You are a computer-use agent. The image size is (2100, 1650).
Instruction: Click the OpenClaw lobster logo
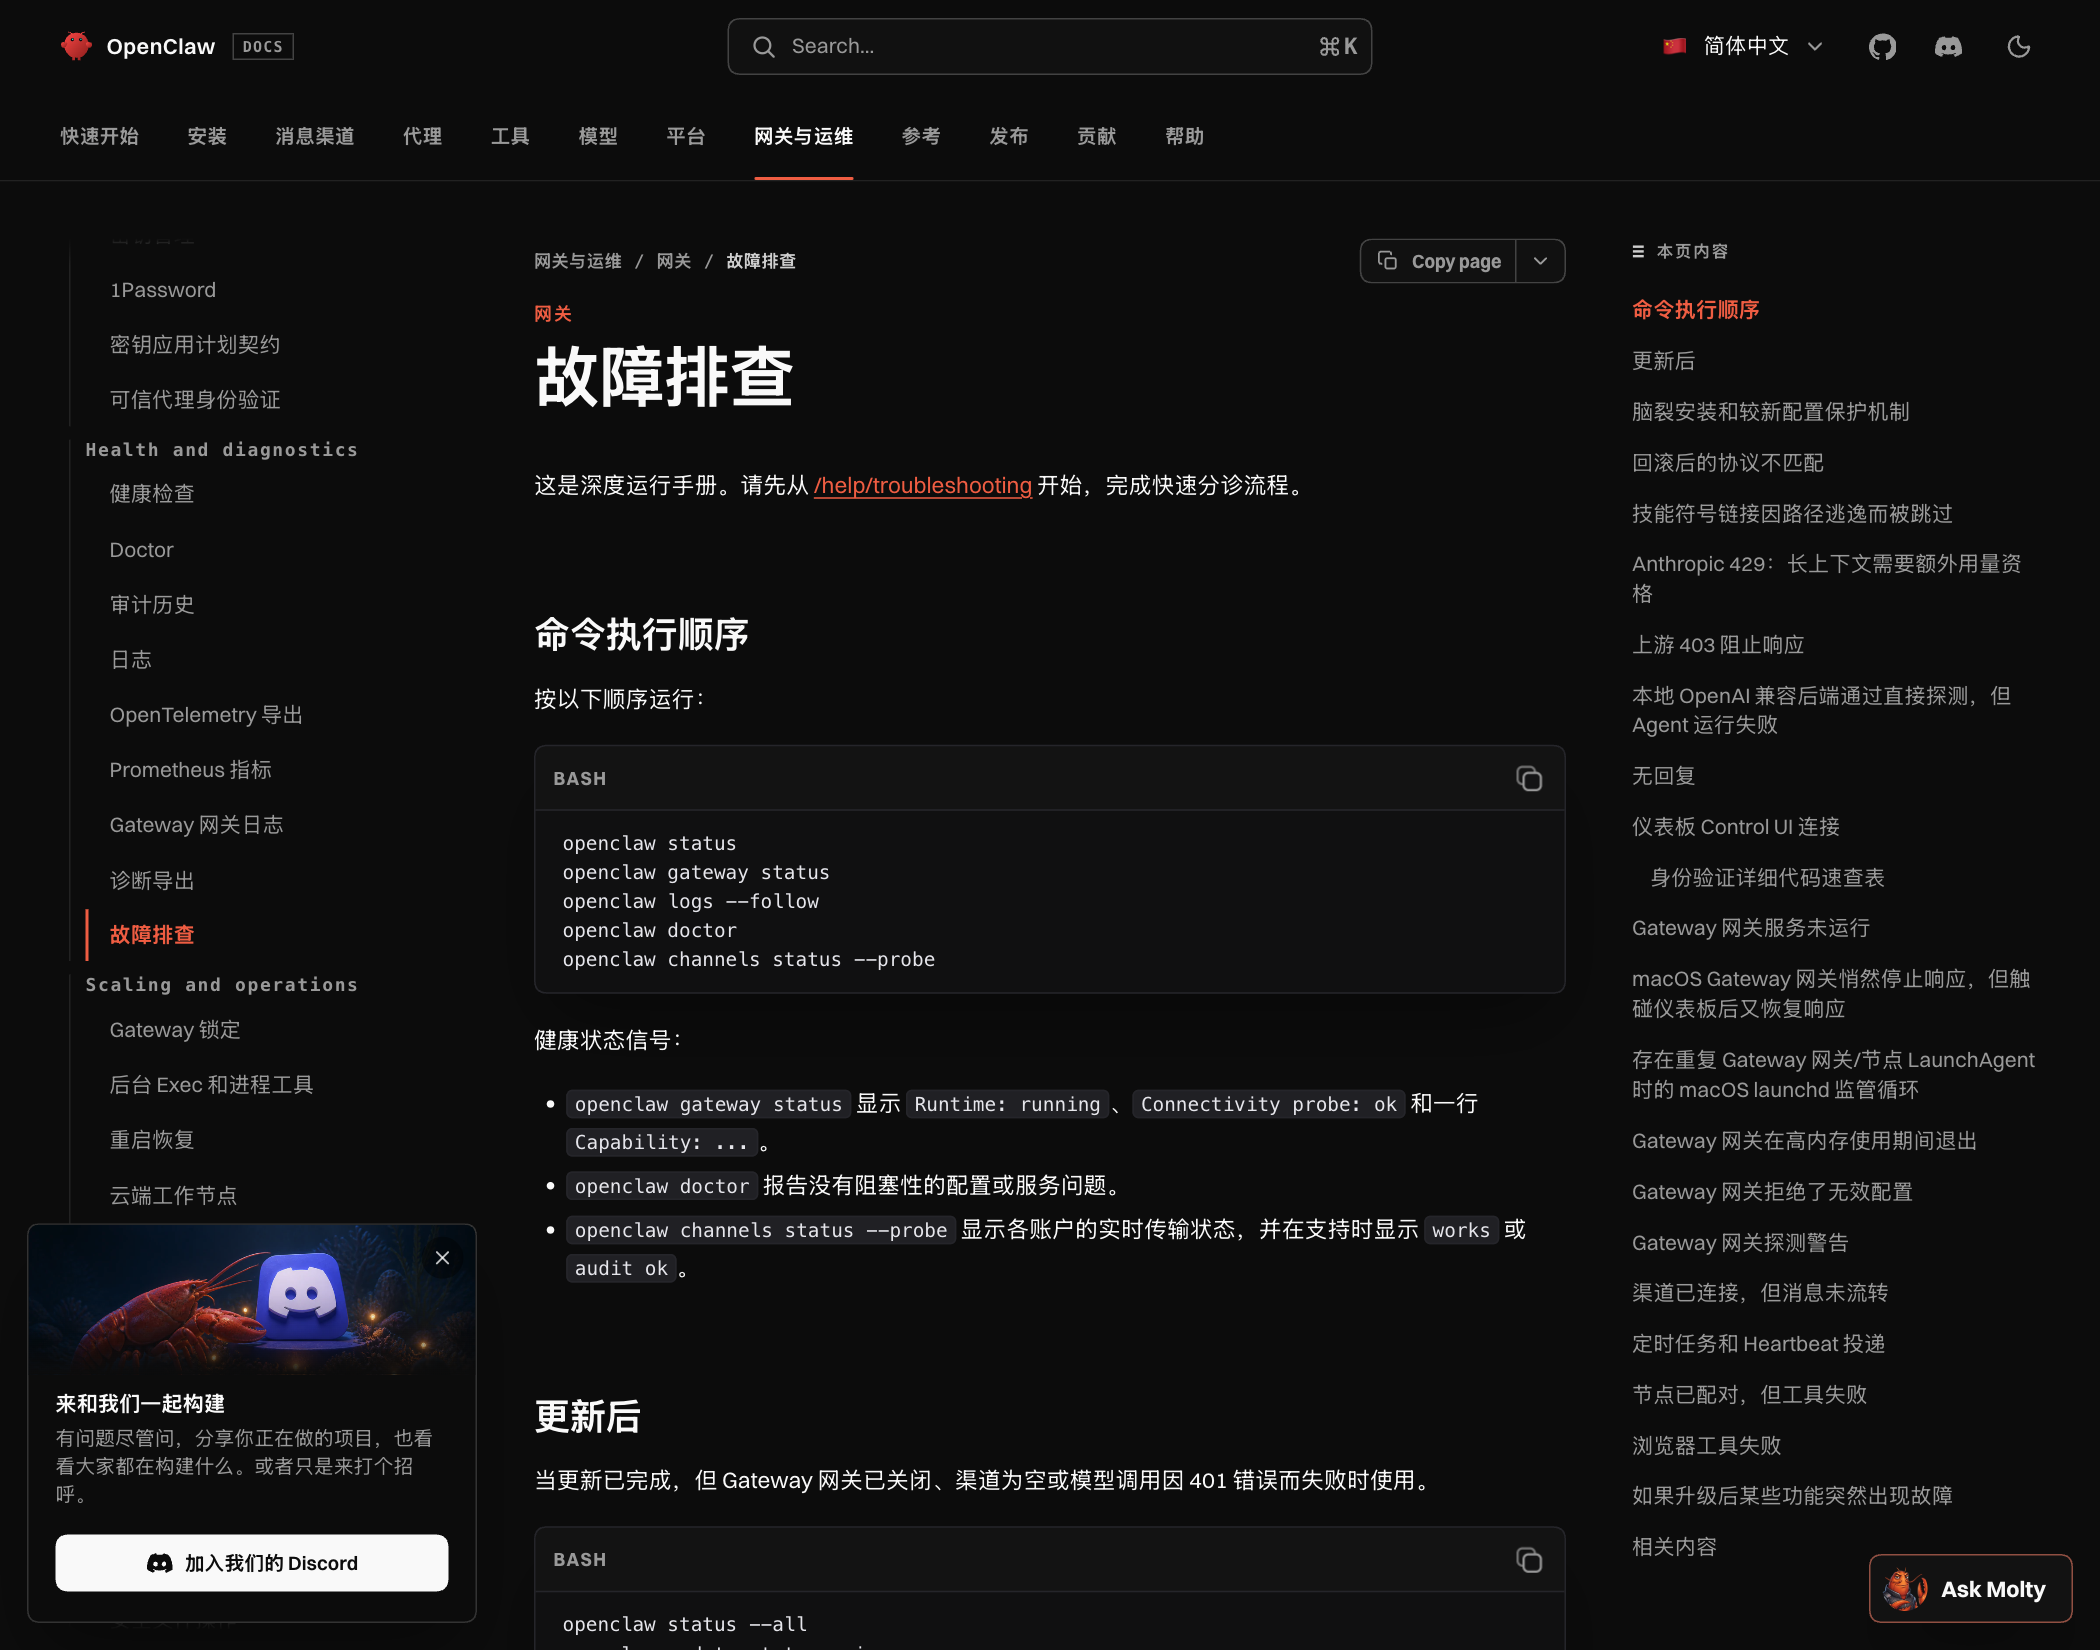coord(76,46)
